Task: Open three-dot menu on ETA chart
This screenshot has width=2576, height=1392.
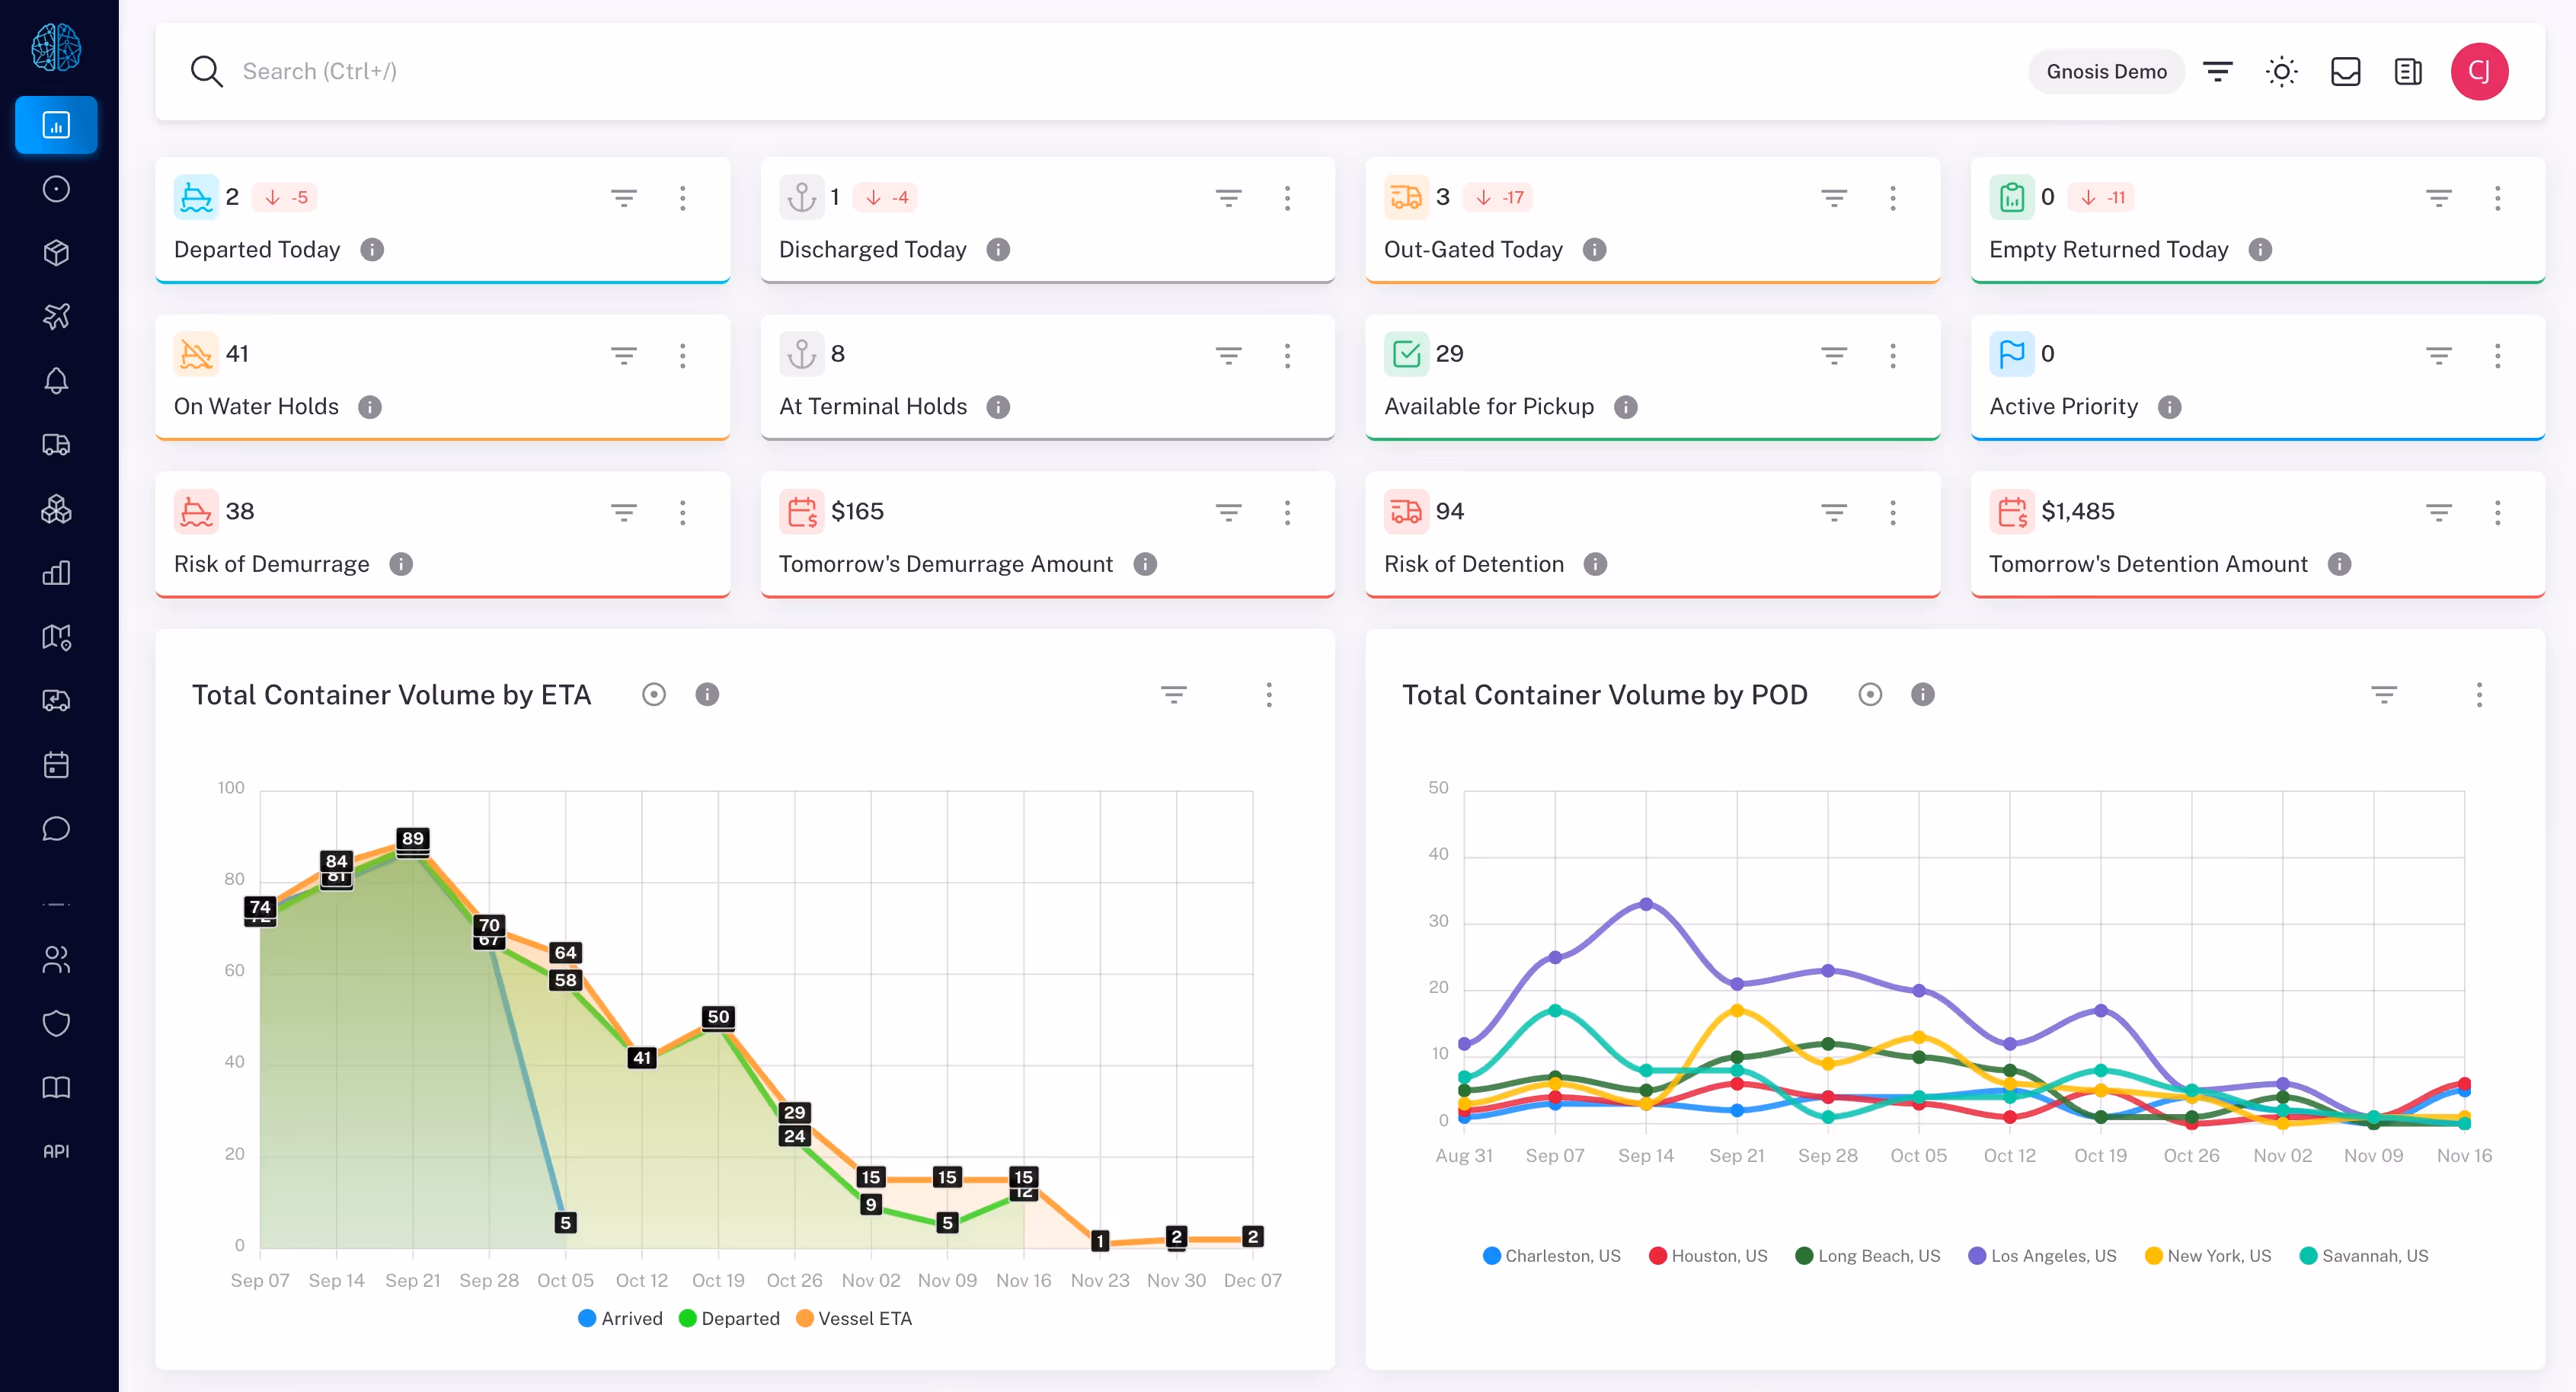Action: 1269,694
